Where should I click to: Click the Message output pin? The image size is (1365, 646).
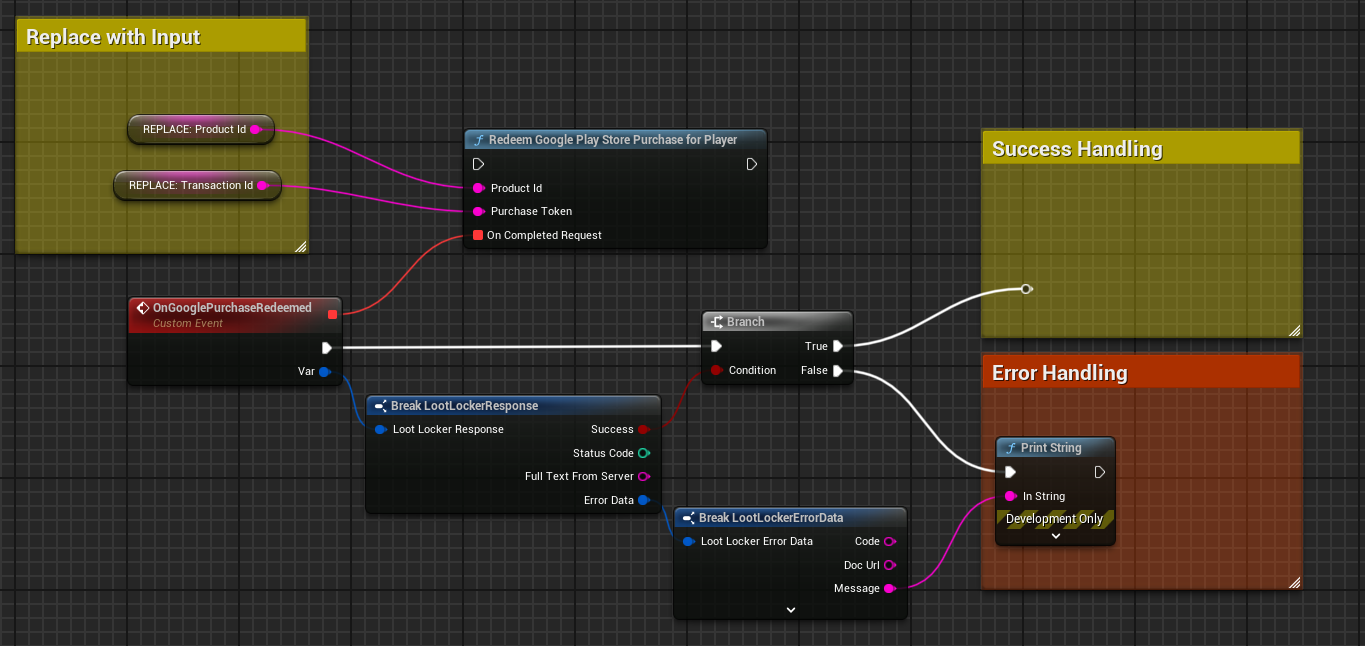tap(890, 588)
